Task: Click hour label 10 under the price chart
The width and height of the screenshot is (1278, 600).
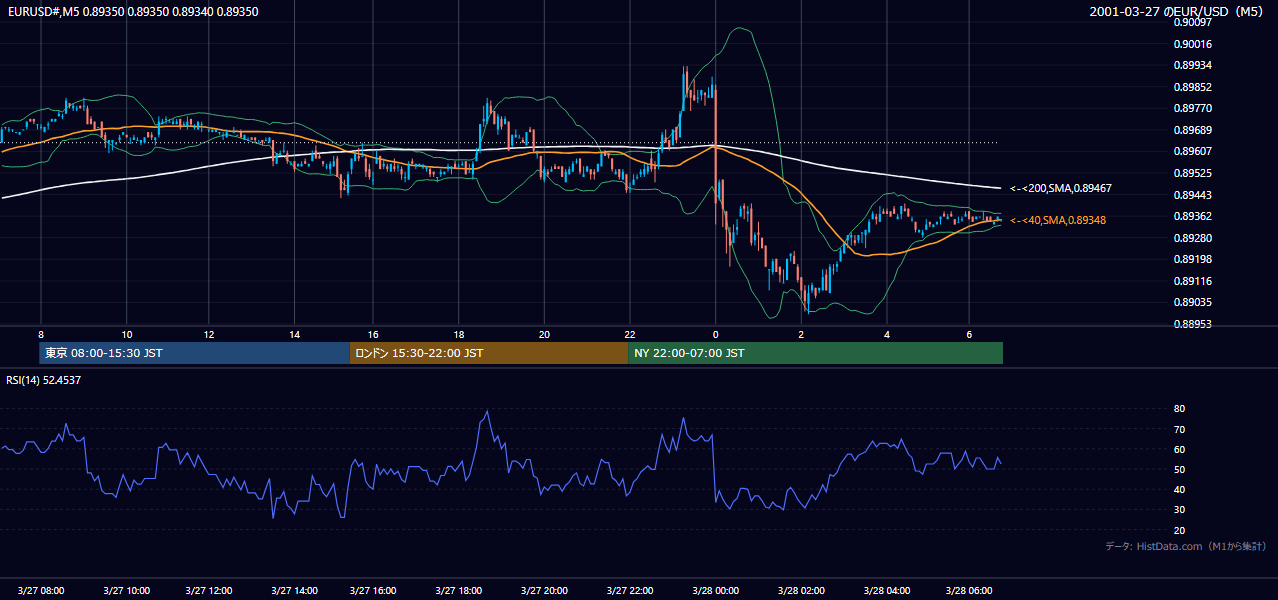Action: click(126, 334)
